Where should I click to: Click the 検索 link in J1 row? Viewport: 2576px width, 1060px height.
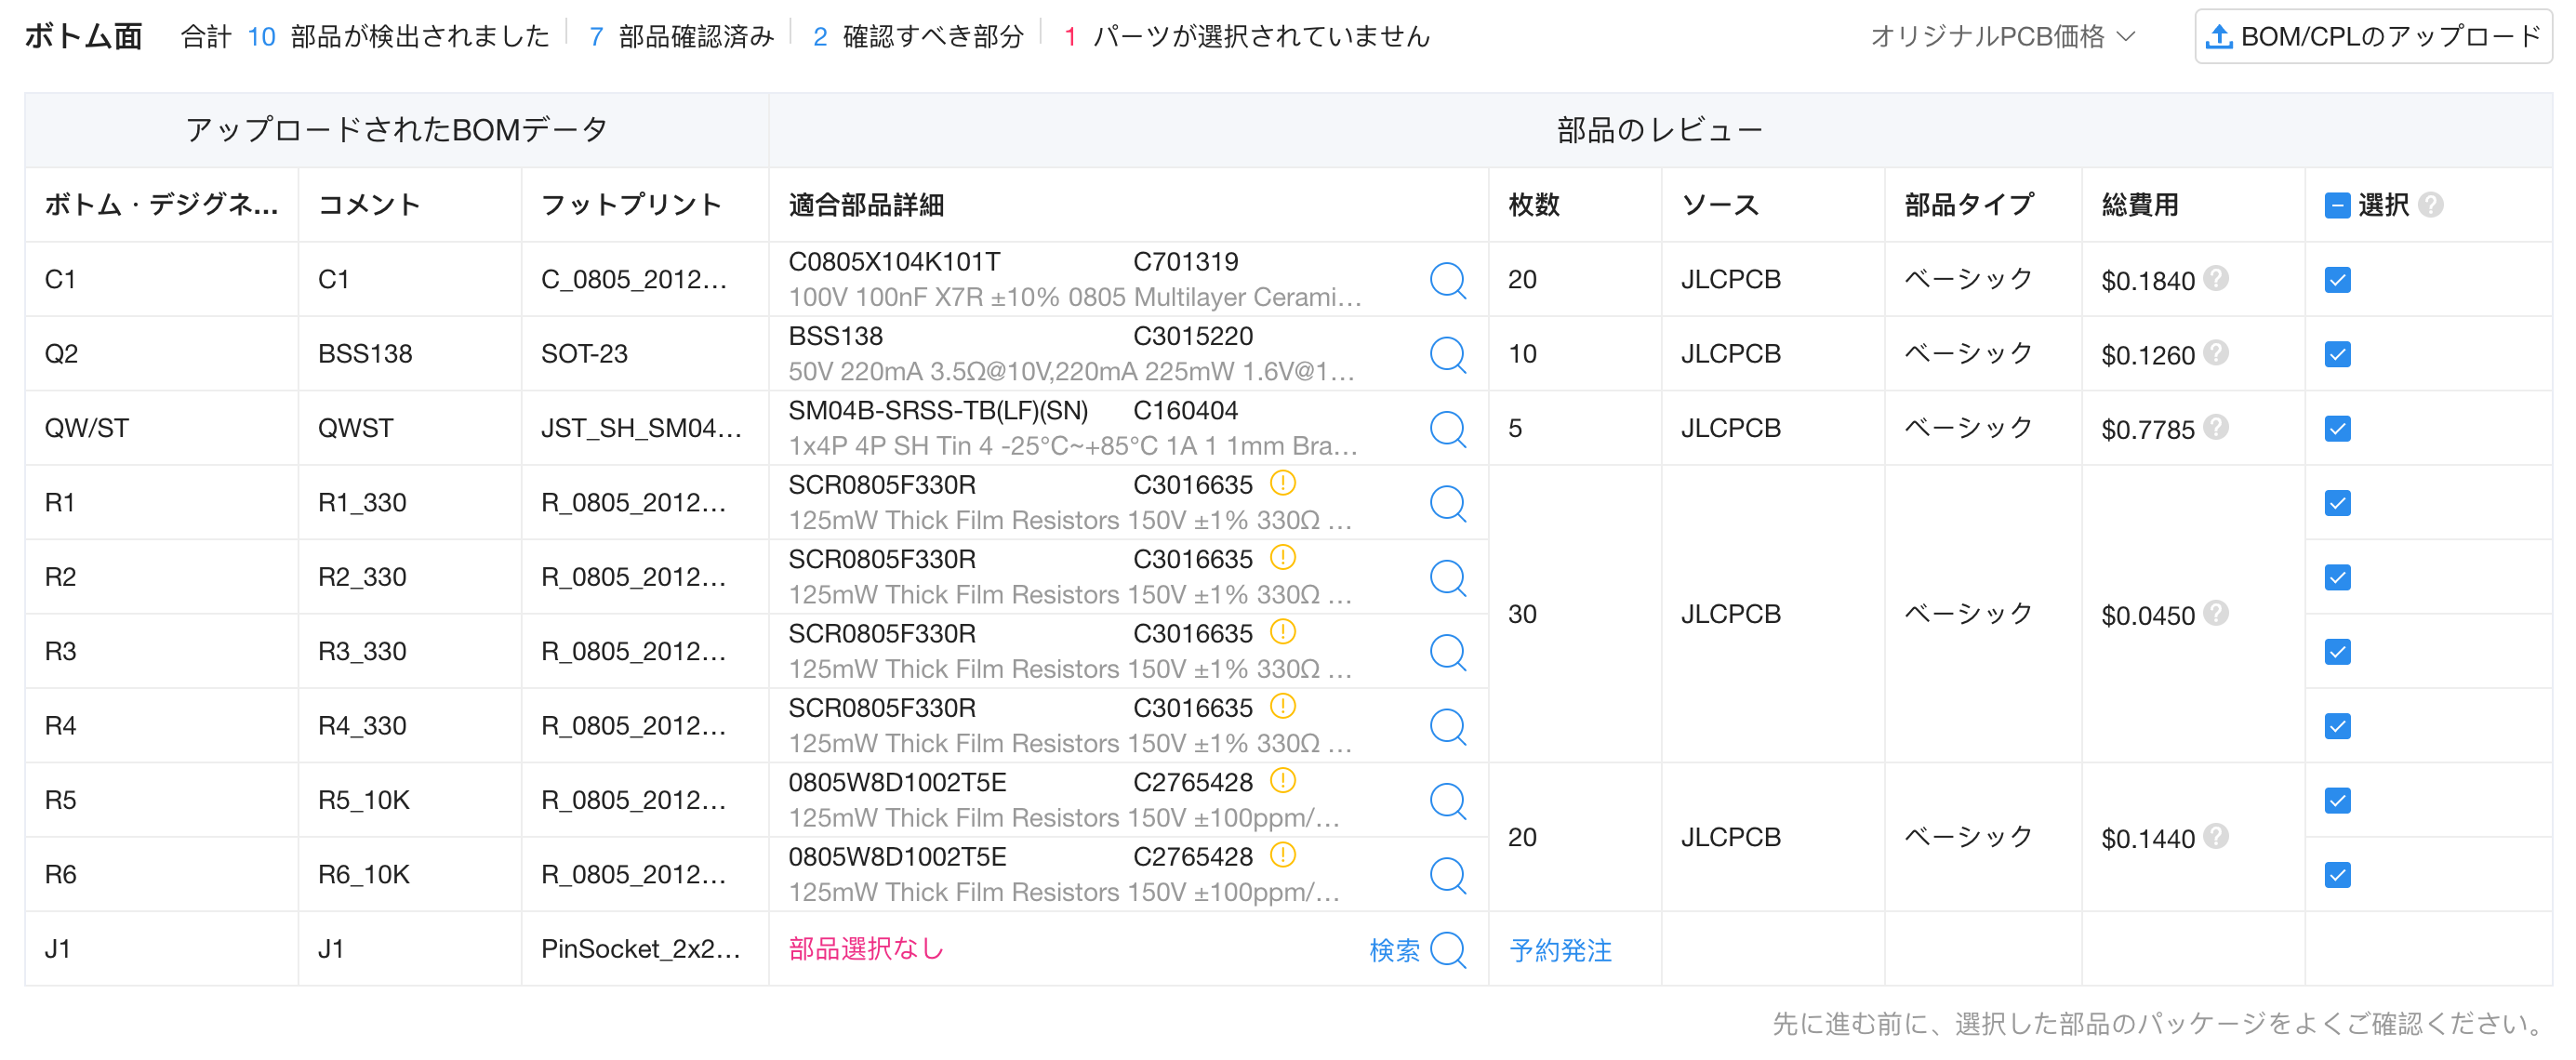pyautogui.click(x=1394, y=950)
